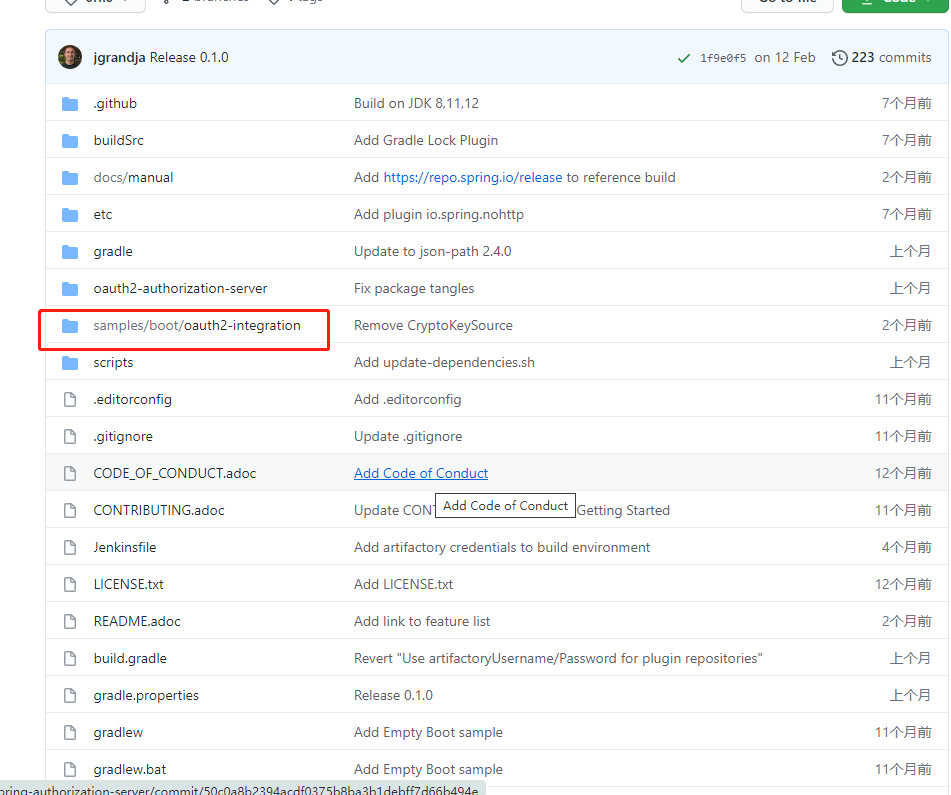This screenshot has height=795, width=951.
Task: Follow the https://repo.spring.io/release link
Action: pos(472,178)
